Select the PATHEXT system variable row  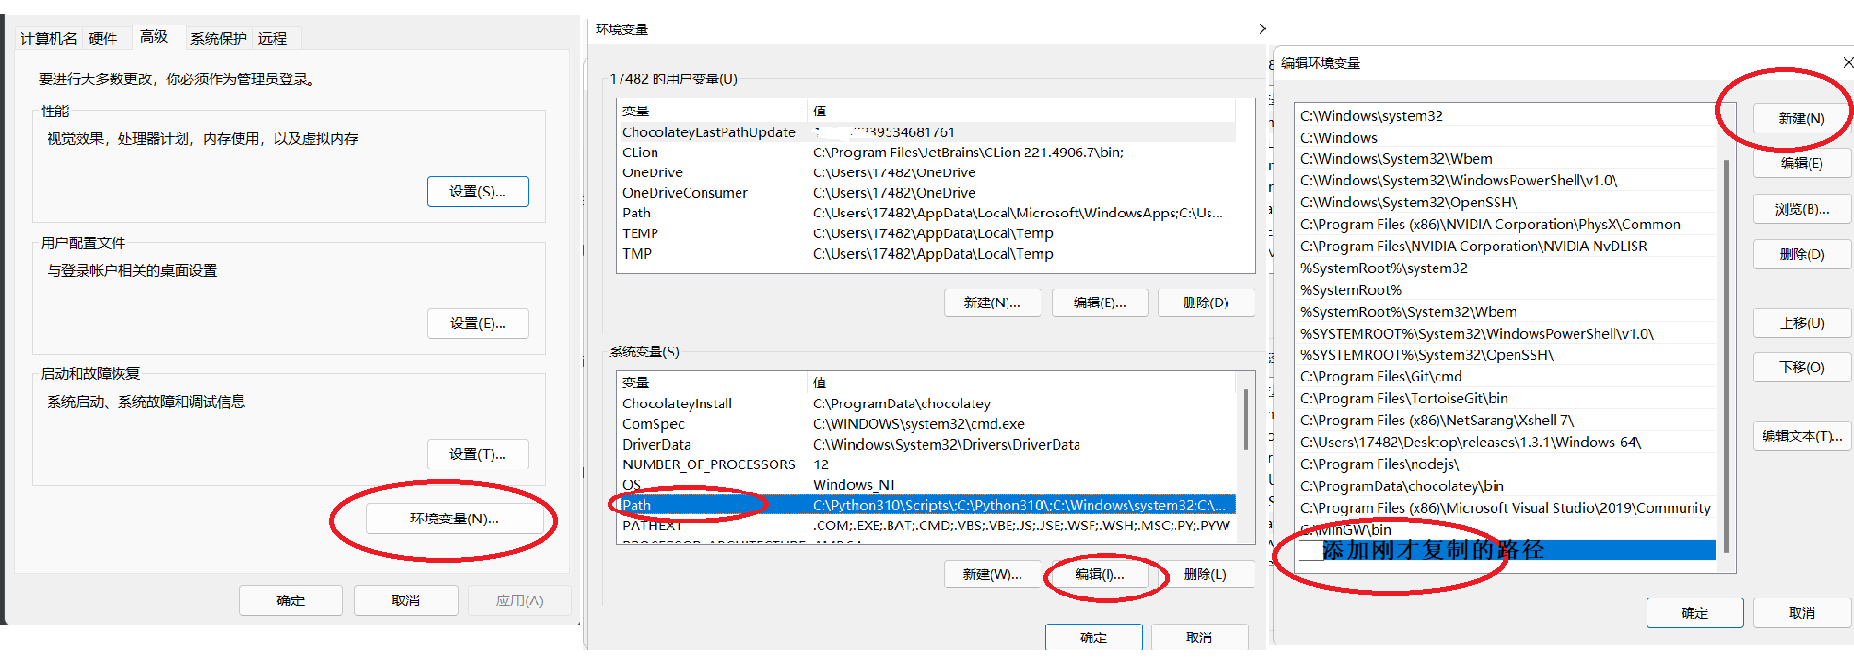pos(928,525)
